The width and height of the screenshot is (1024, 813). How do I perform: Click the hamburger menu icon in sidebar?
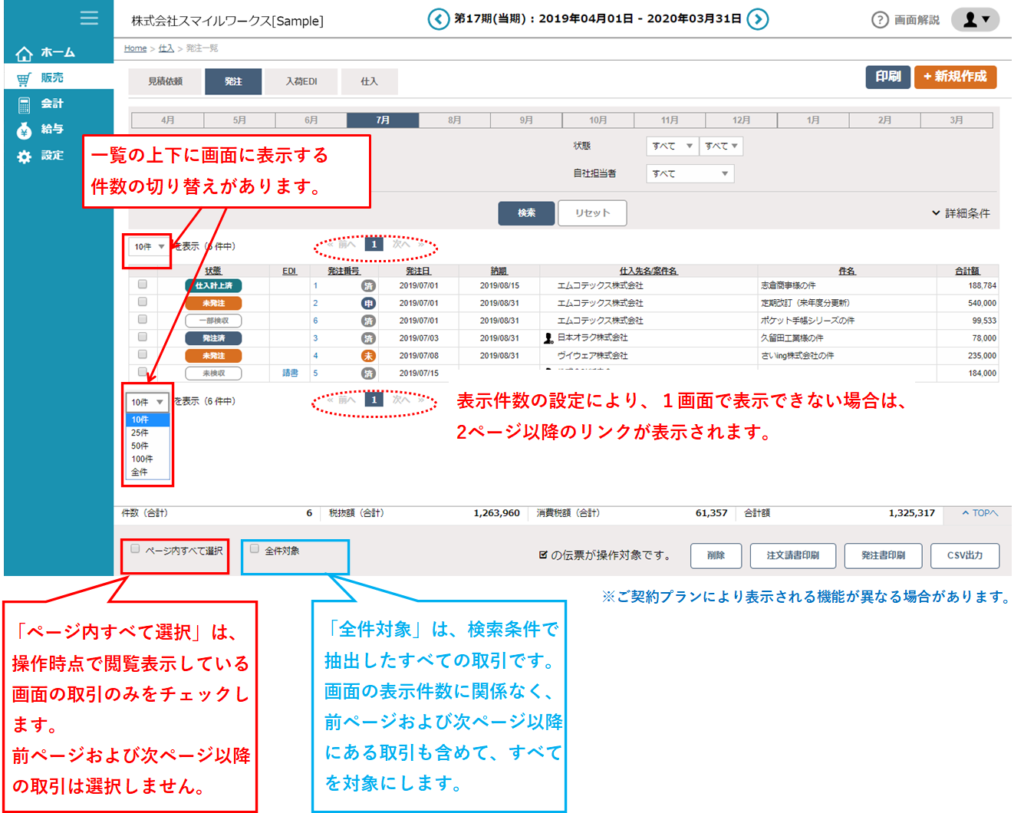click(x=89, y=17)
